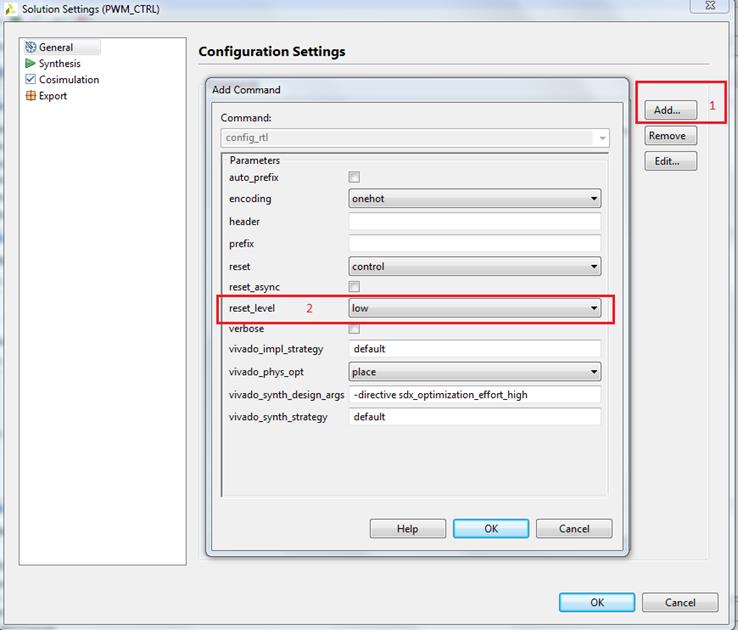Viewport: 738px width, 630px height.
Task: Click the vivado_synth_design_args text field
Action: [x=474, y=394]
